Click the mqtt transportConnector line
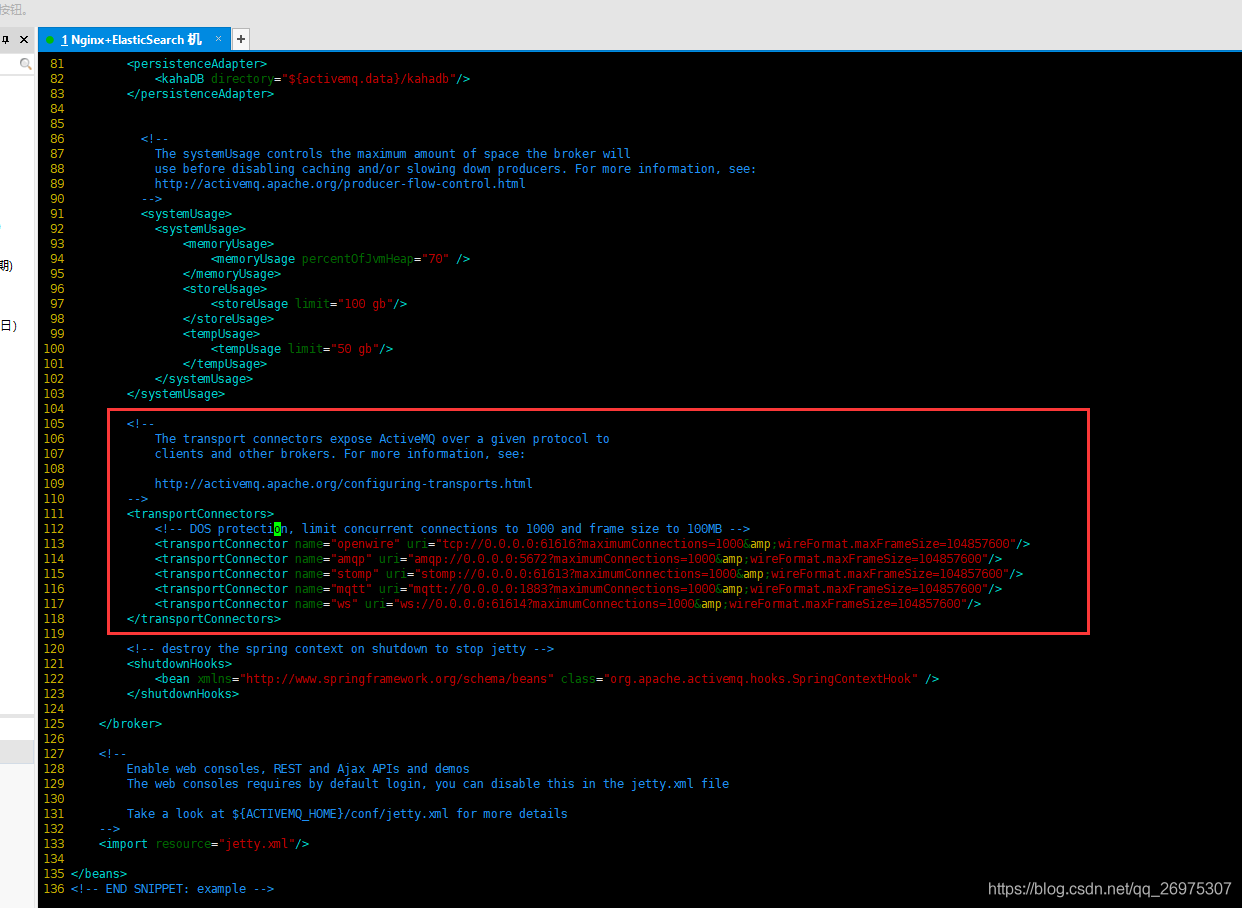Image resolution: width=1242 pixels, height=908 pixels. click(x=578, y=589)
